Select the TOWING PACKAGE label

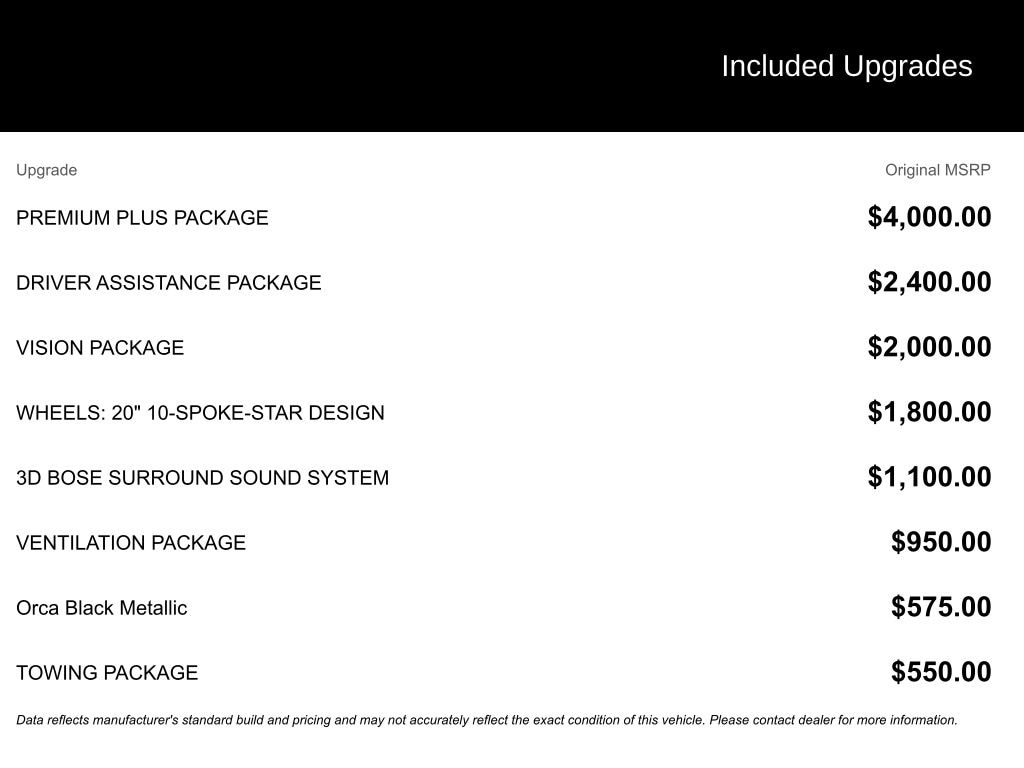coord(107,673)
